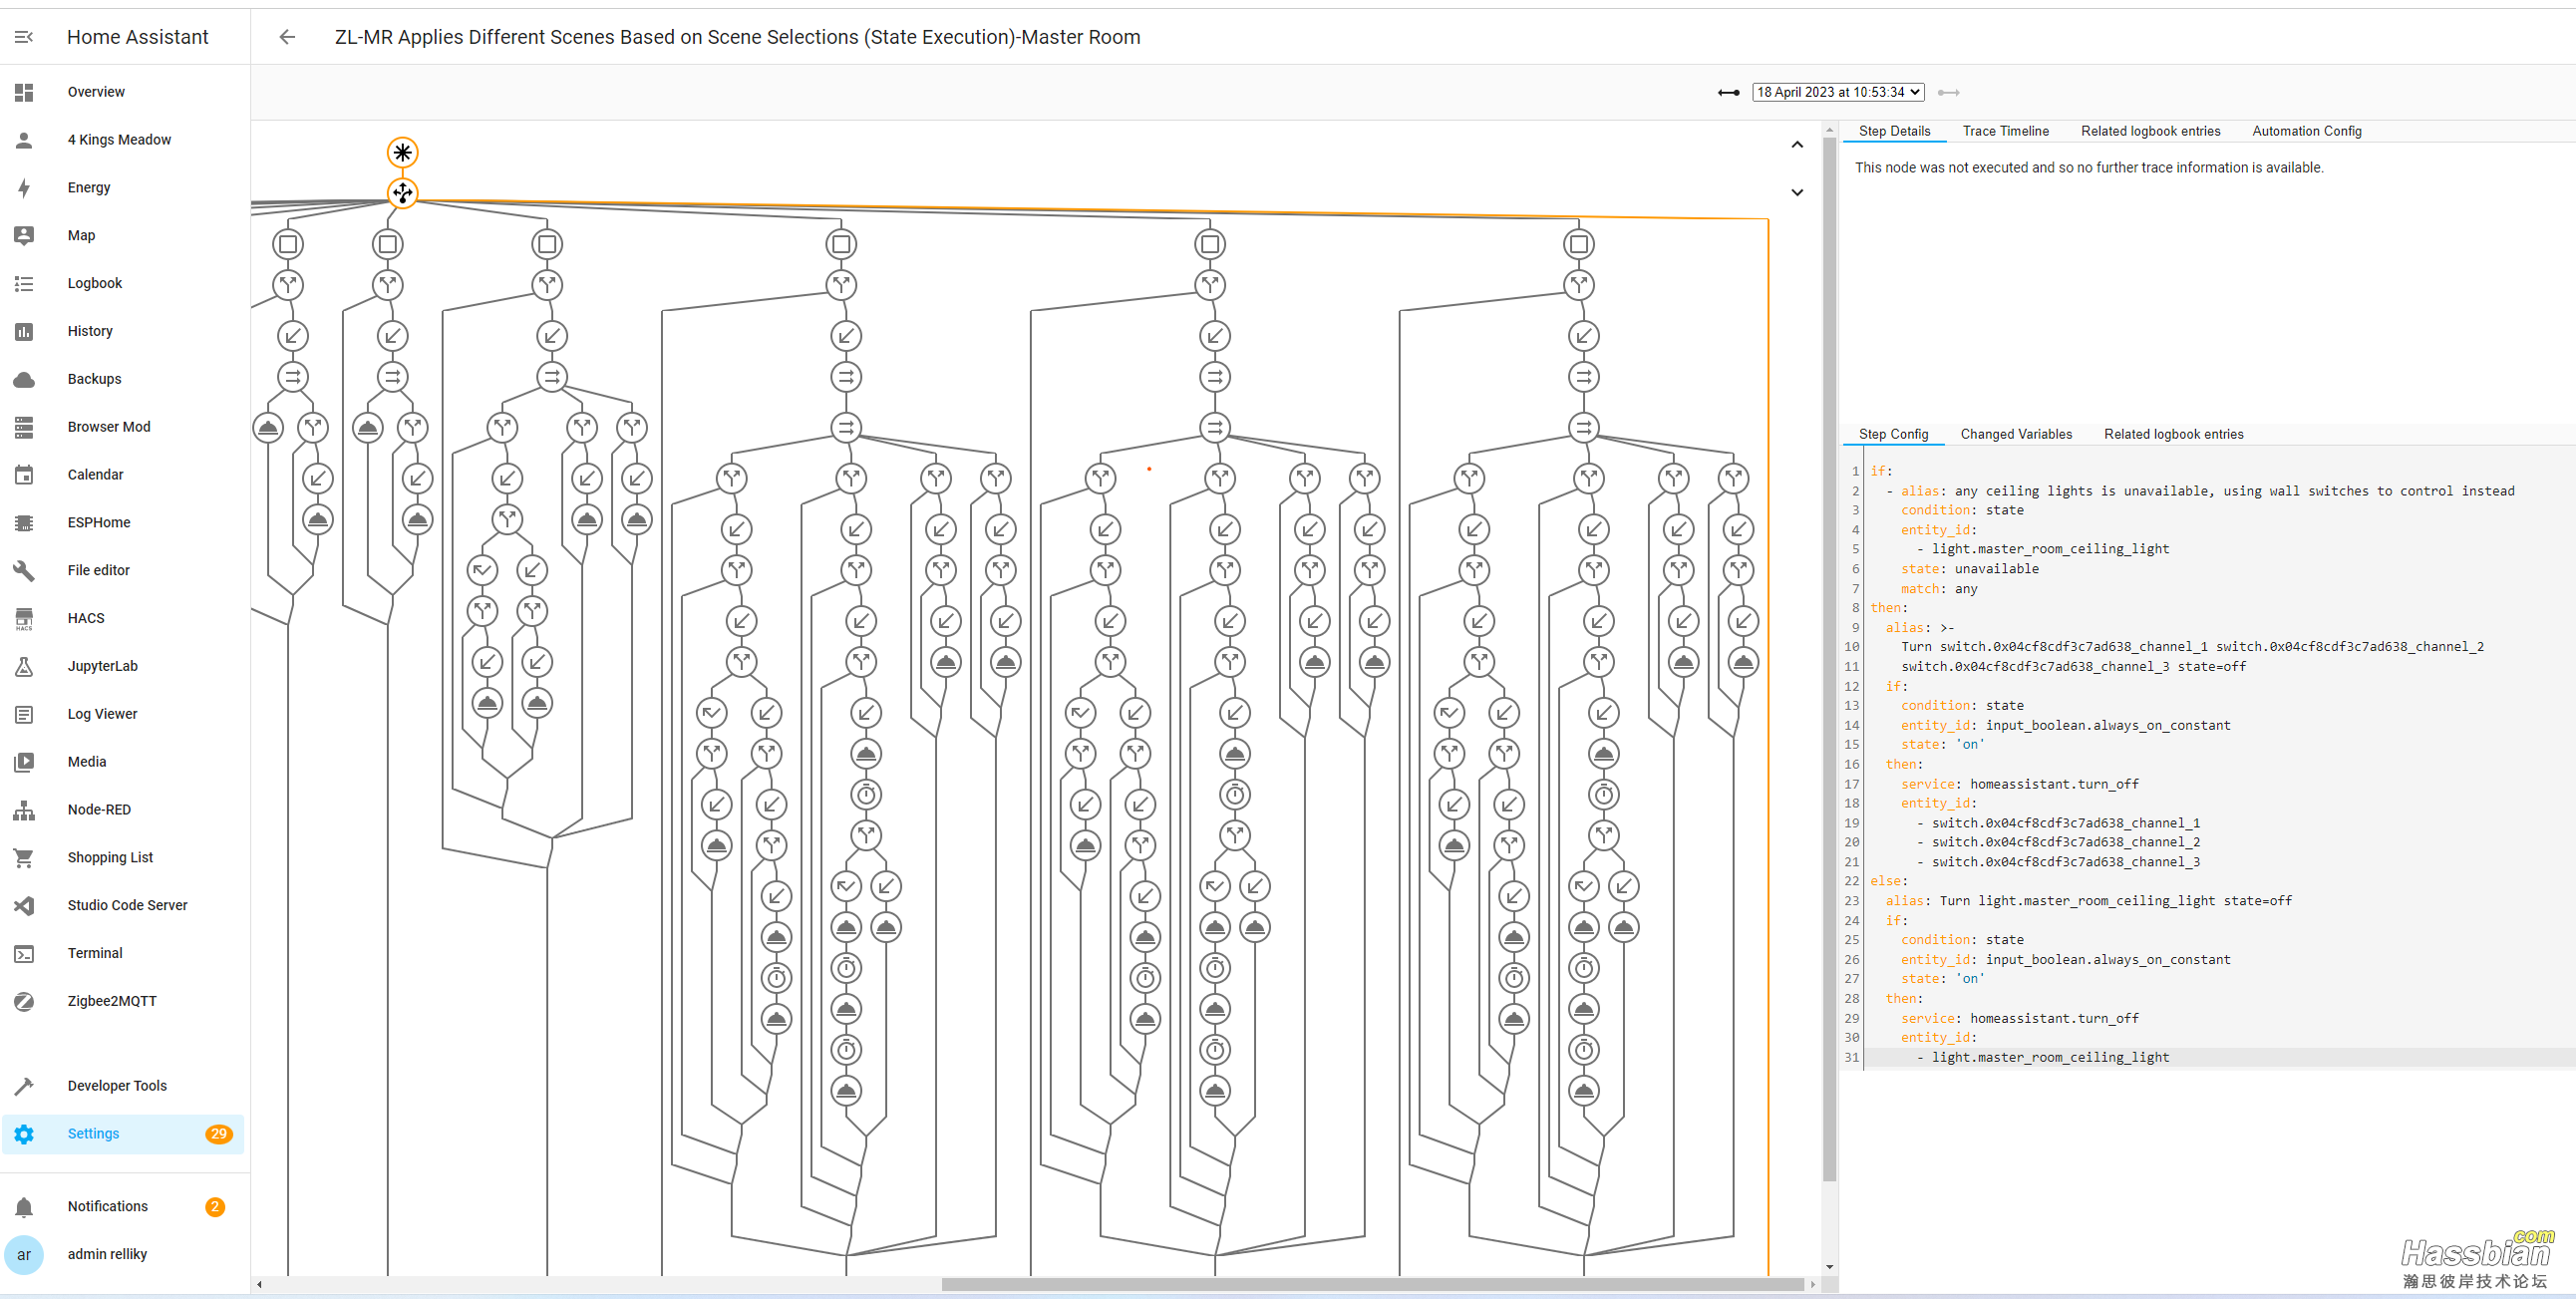The width and height of the screenshot is (2576, 1299).
Task: Select the Step Config tab
Action: click(x=1893, y=434)
